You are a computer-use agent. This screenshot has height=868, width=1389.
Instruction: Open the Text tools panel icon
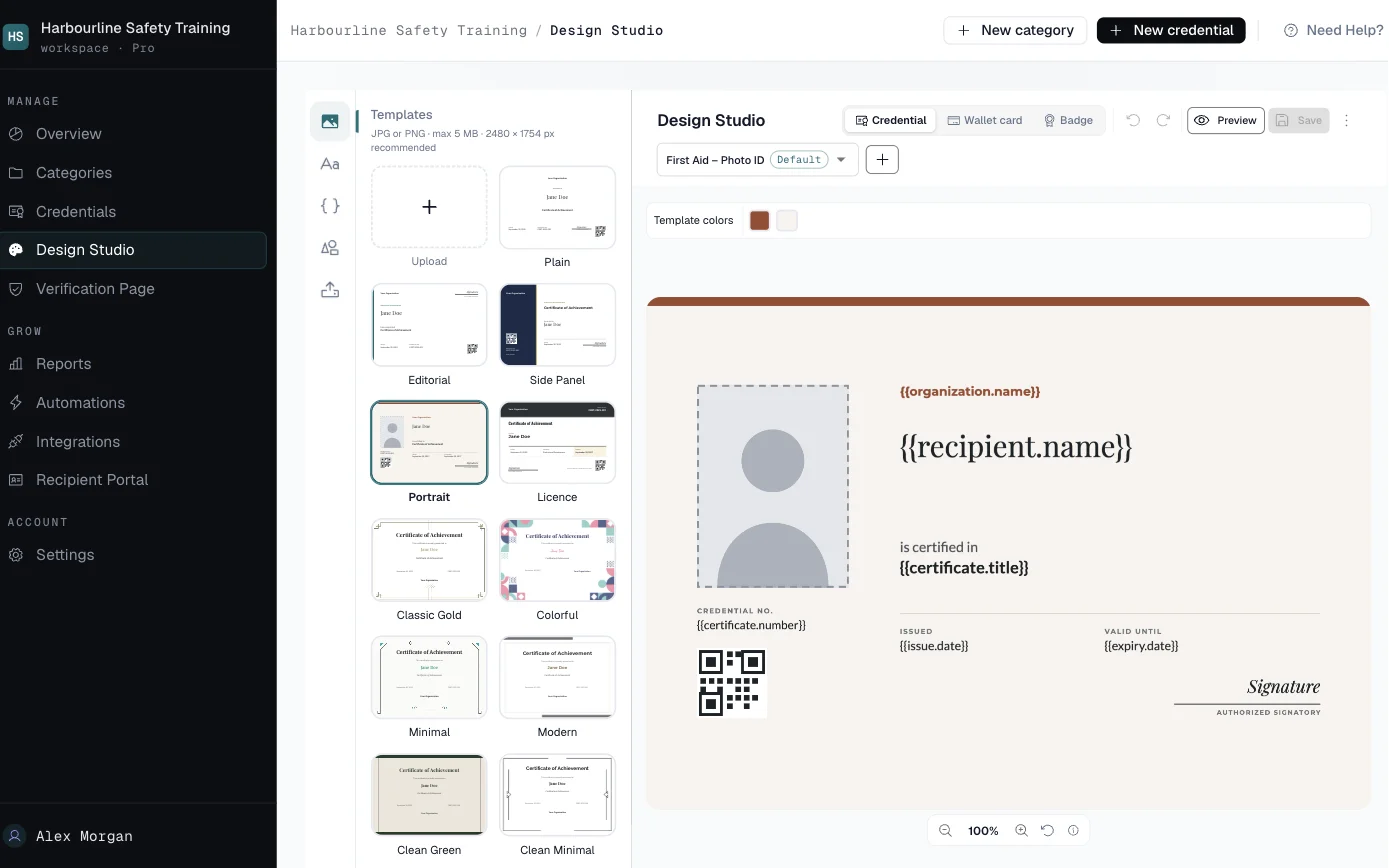[330, 164]
